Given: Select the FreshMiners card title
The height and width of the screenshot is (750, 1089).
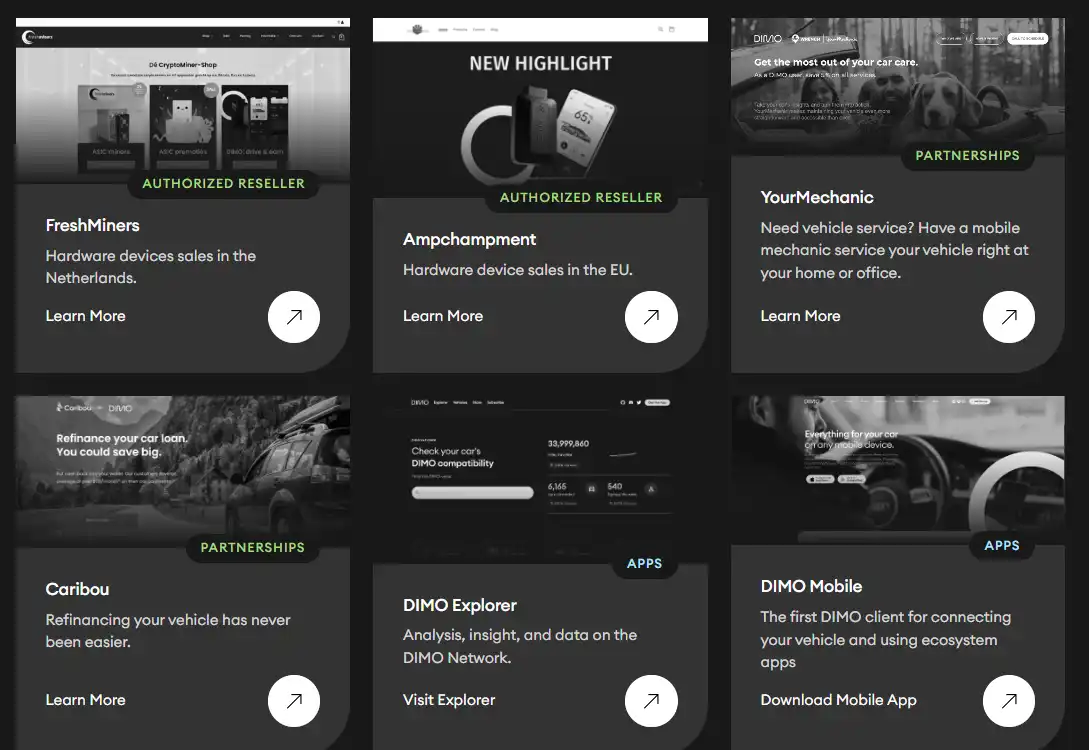Looking at the screenshot, I should (x=92, y=225).
